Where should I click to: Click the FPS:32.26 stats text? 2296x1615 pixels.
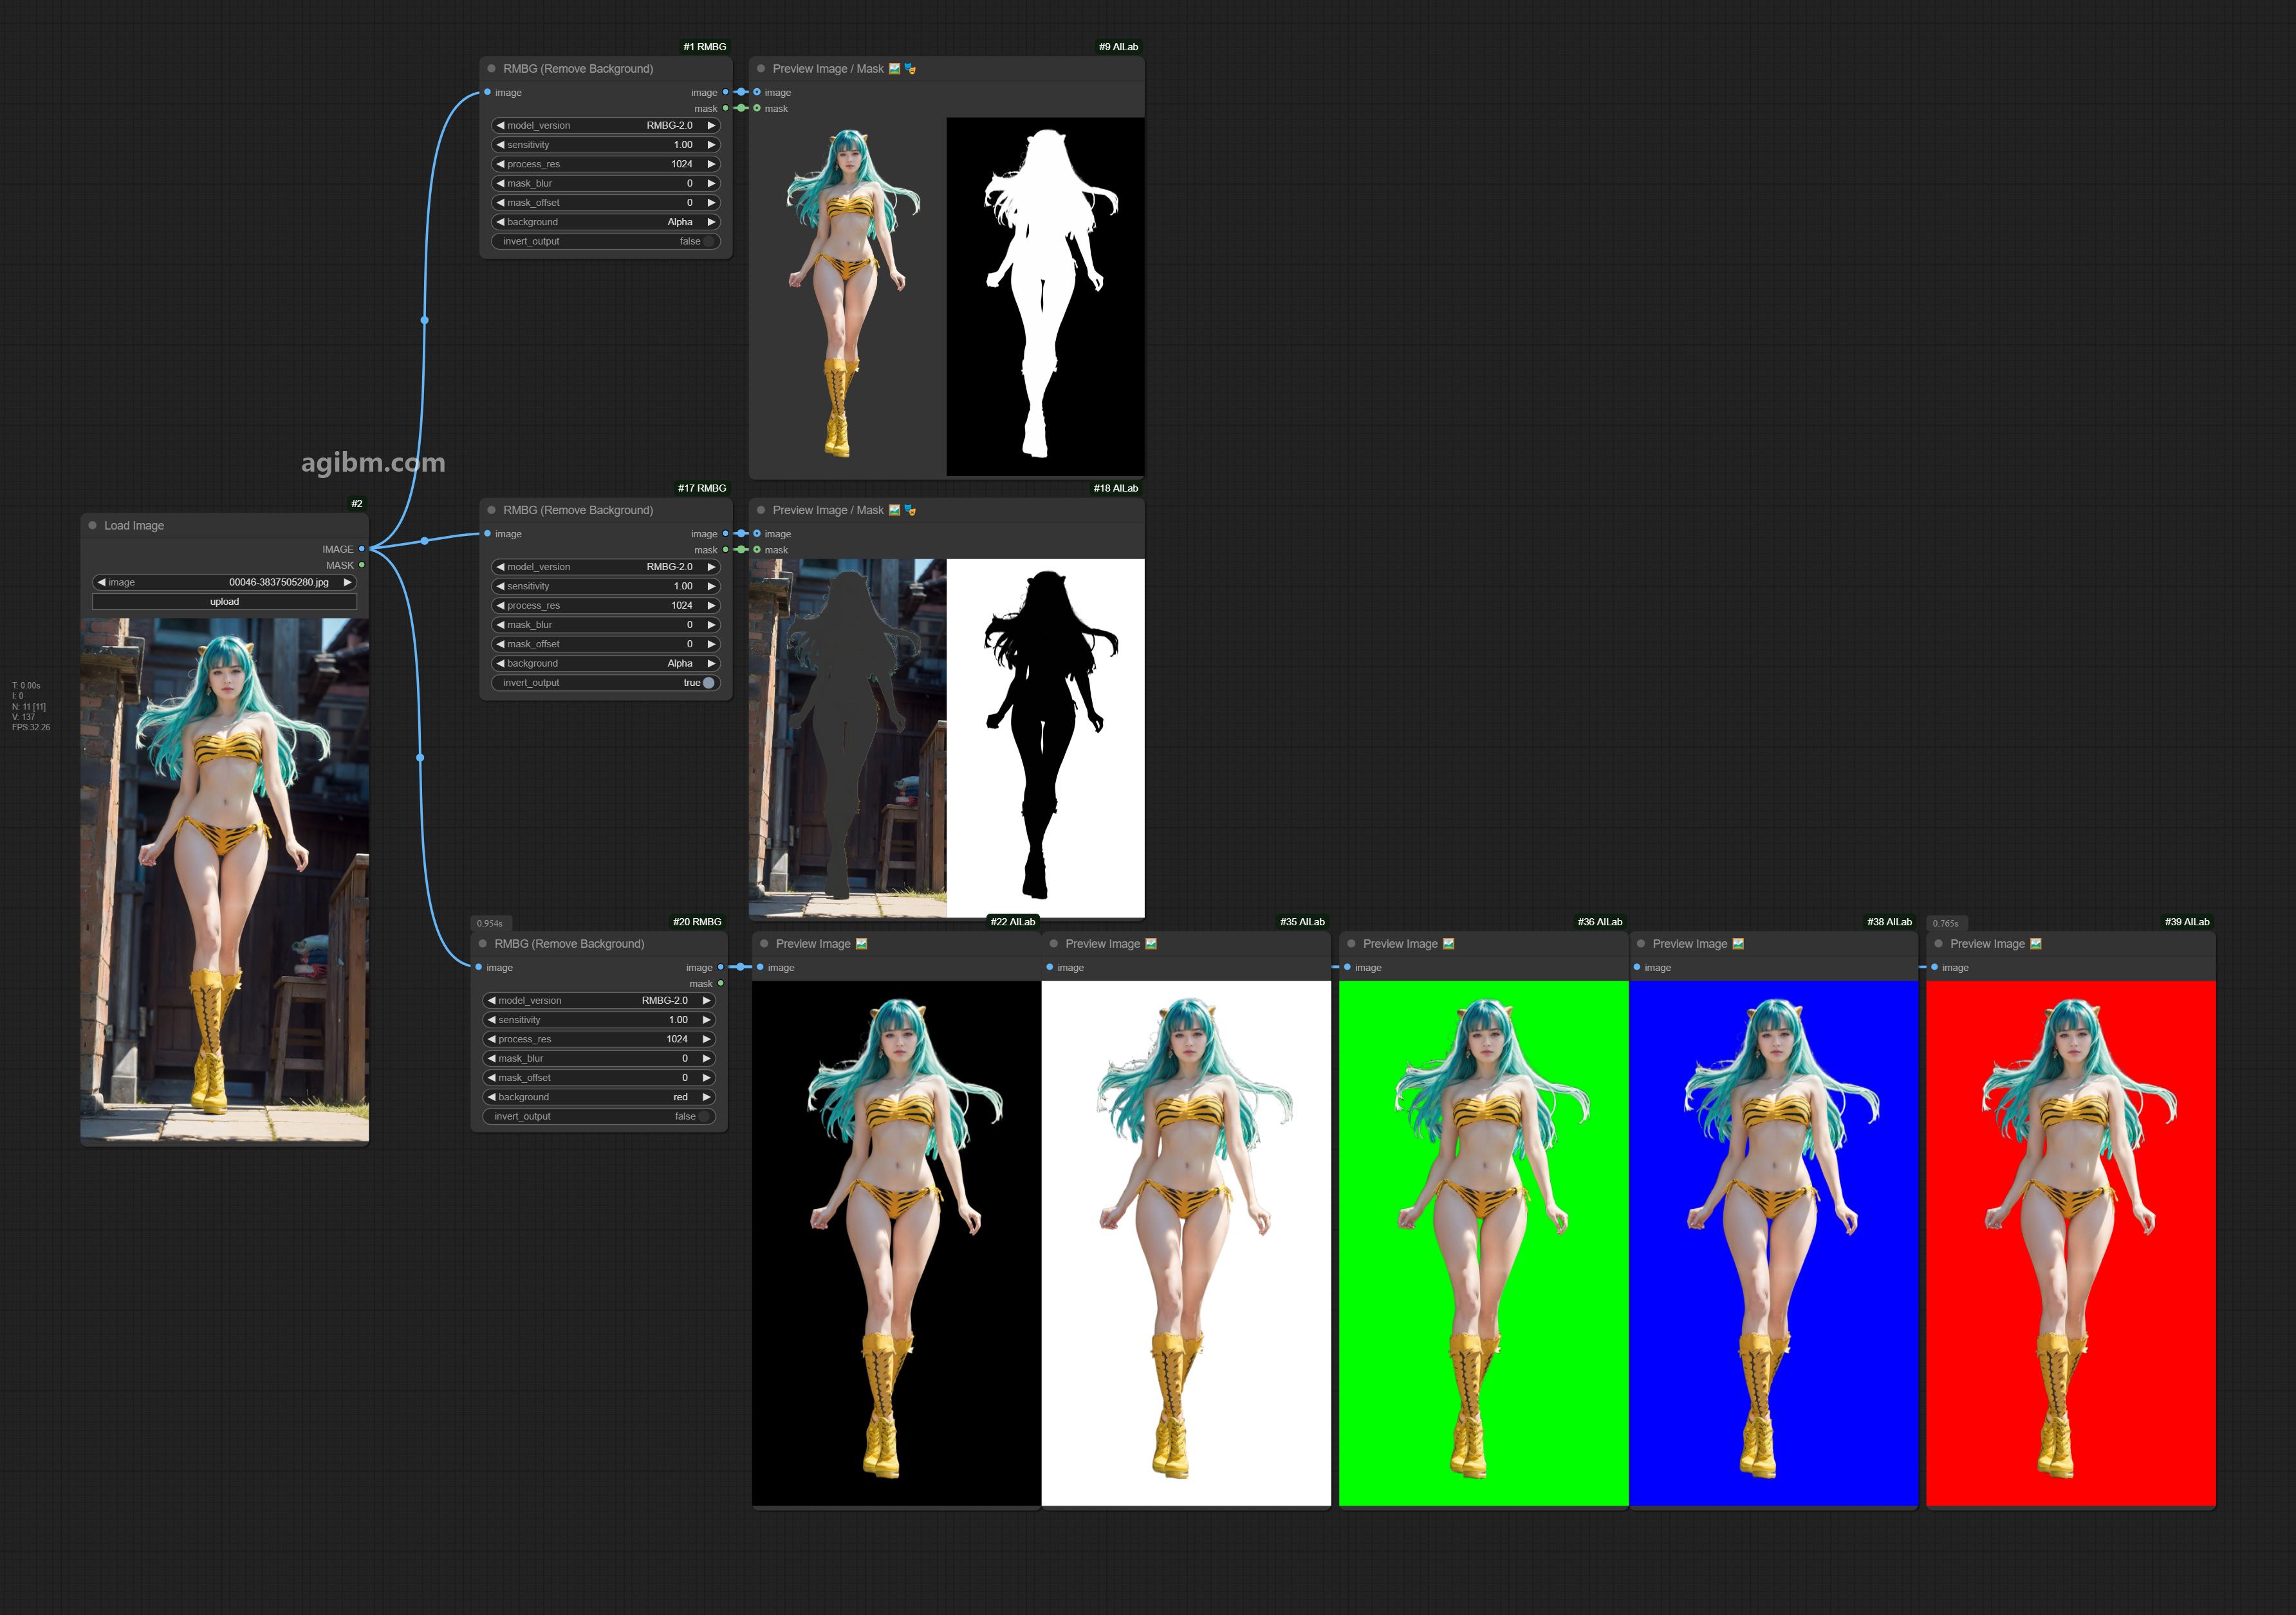tap(31, 727)
